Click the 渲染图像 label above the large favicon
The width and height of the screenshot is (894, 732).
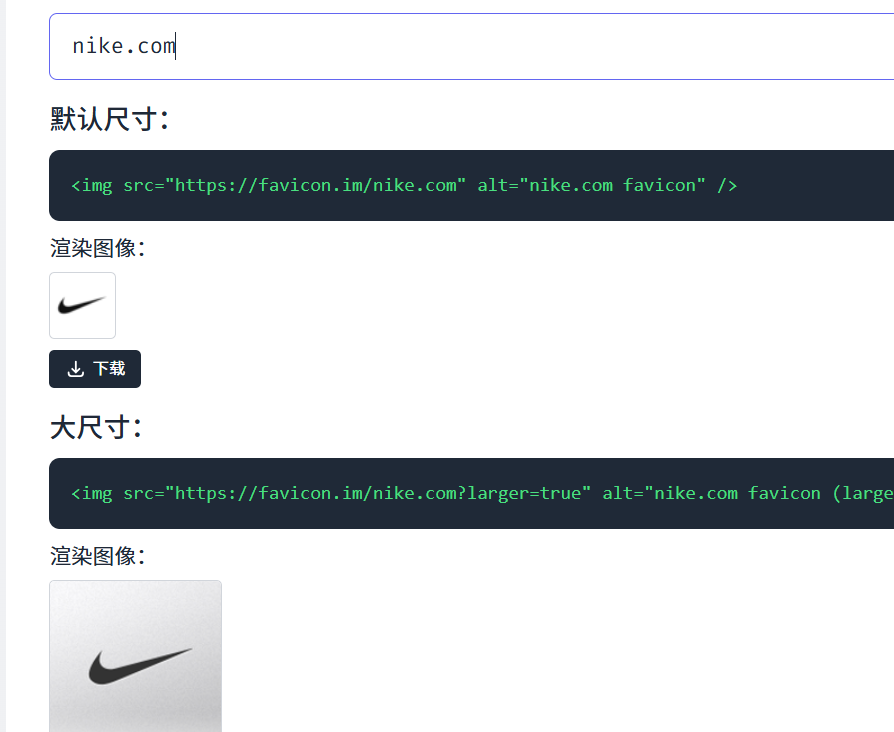click(x=97, y=556)
